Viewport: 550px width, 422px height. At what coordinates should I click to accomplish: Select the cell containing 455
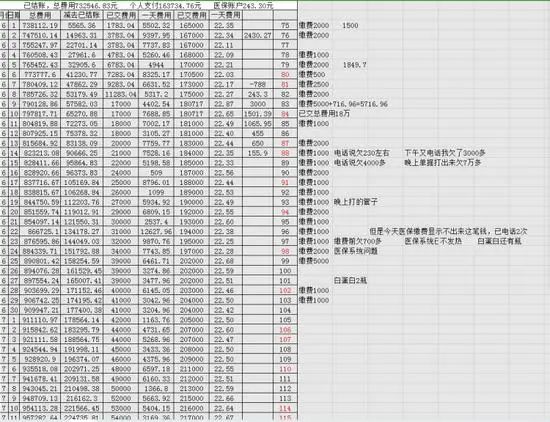(x=258, y=133)
